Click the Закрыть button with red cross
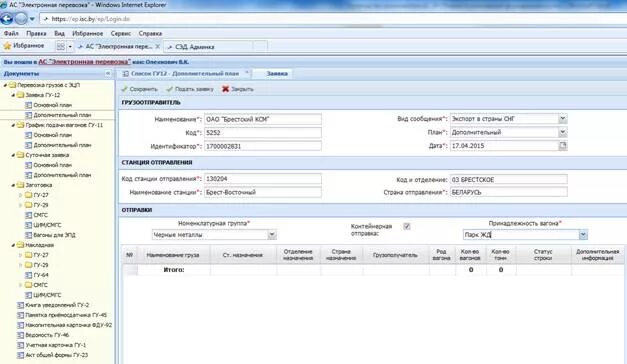 tap(238, 89)
